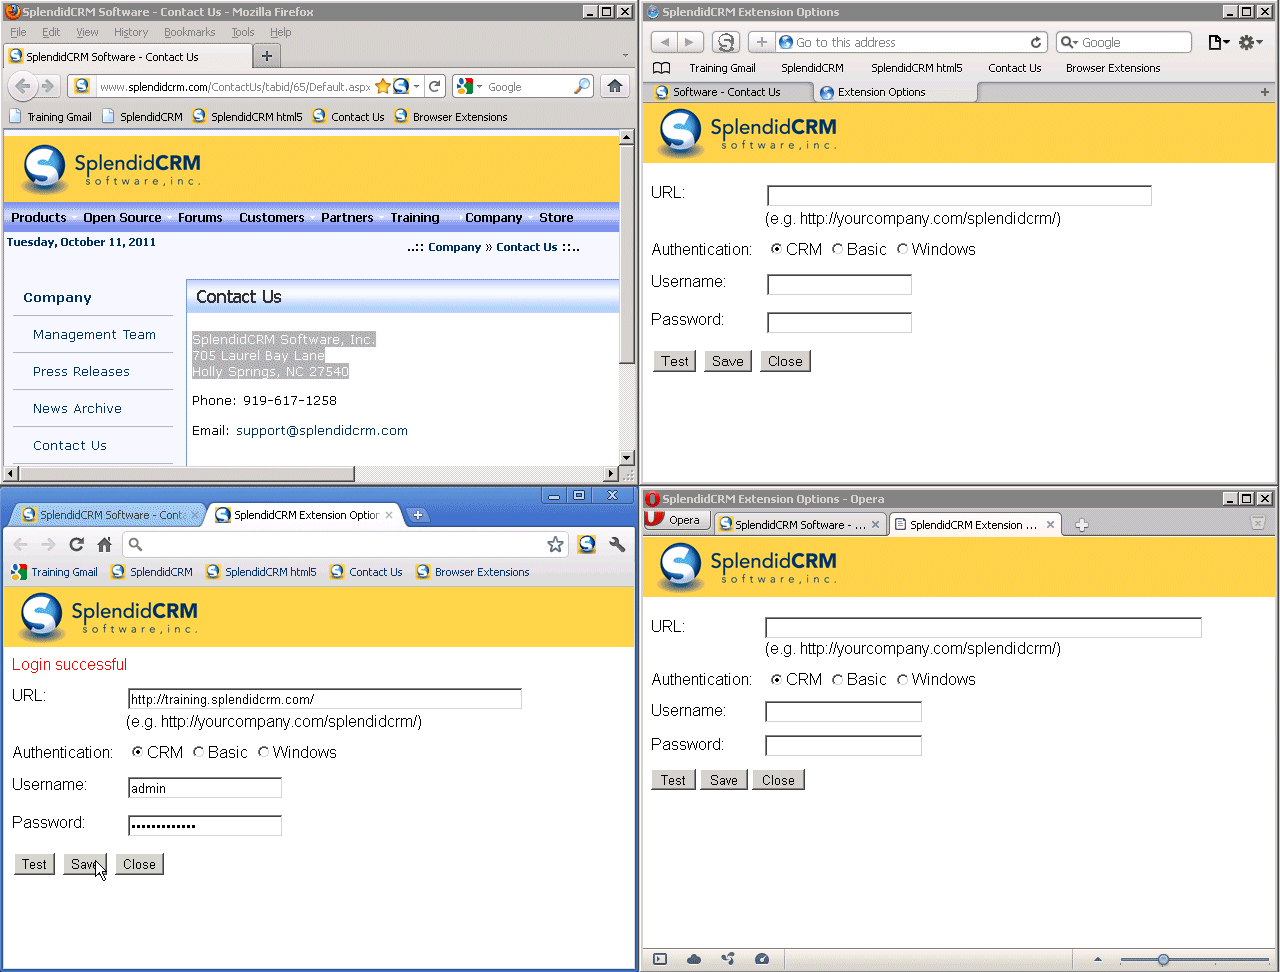Open Firefox Bookmarks menu
1280x972 pixels.
[190, 32]
